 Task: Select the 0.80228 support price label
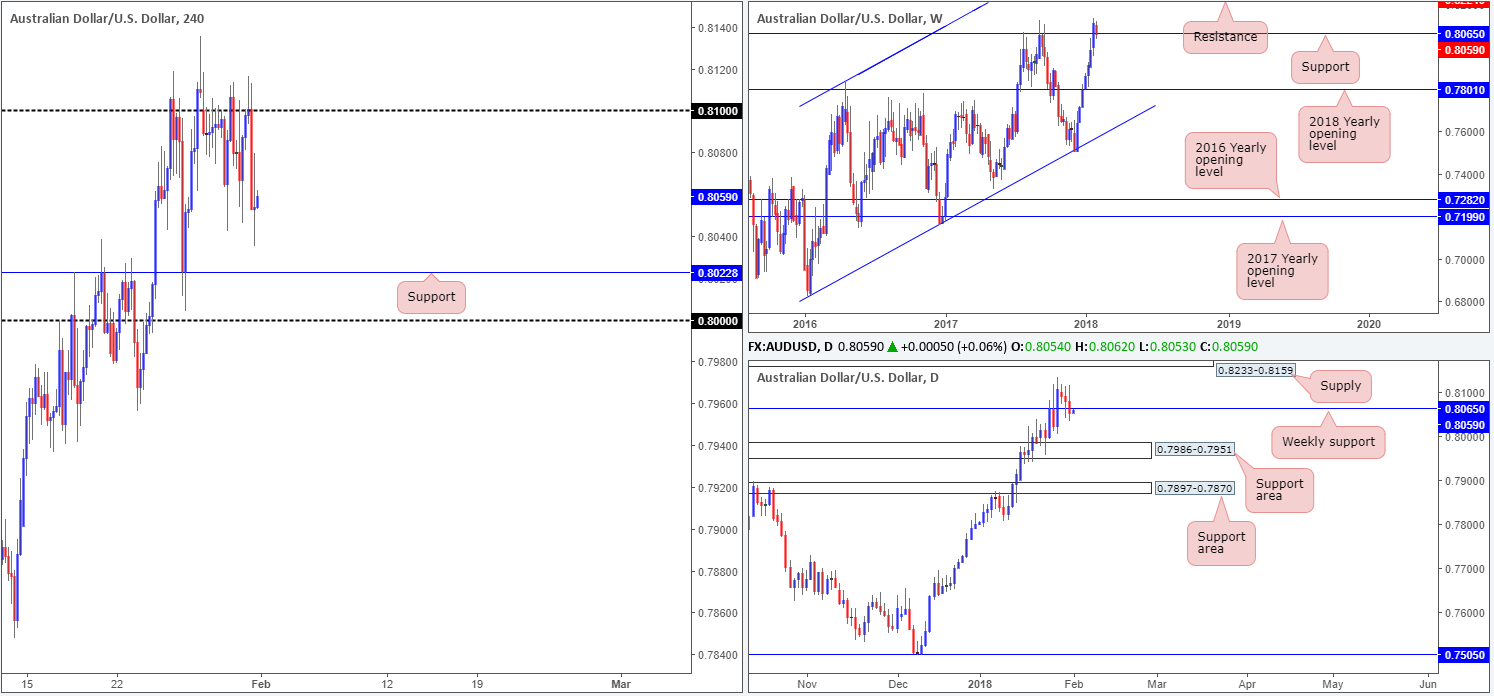click(716, 272)
